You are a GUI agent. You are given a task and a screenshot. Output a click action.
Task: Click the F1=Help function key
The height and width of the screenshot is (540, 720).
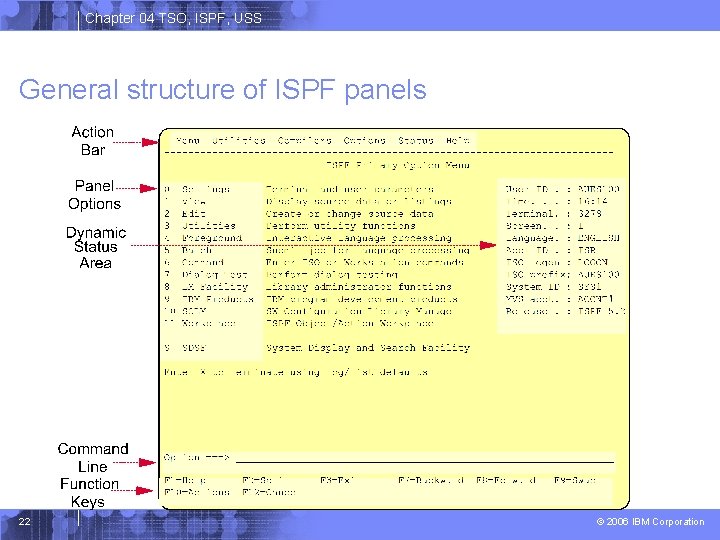[185, 480]
